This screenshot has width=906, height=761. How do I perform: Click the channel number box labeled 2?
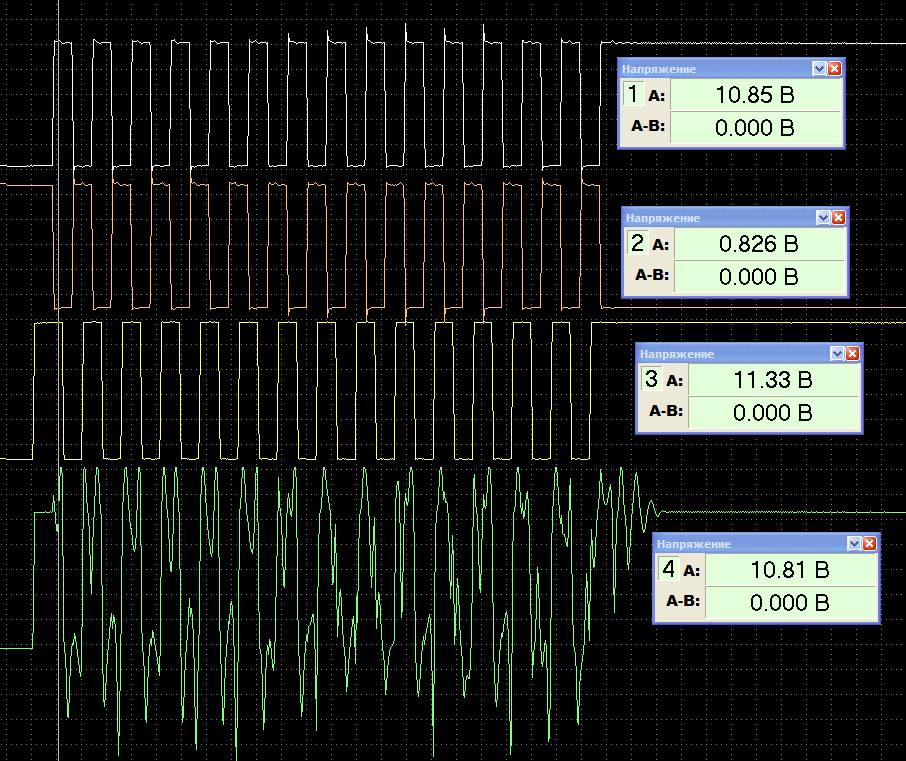click(637, 243)
